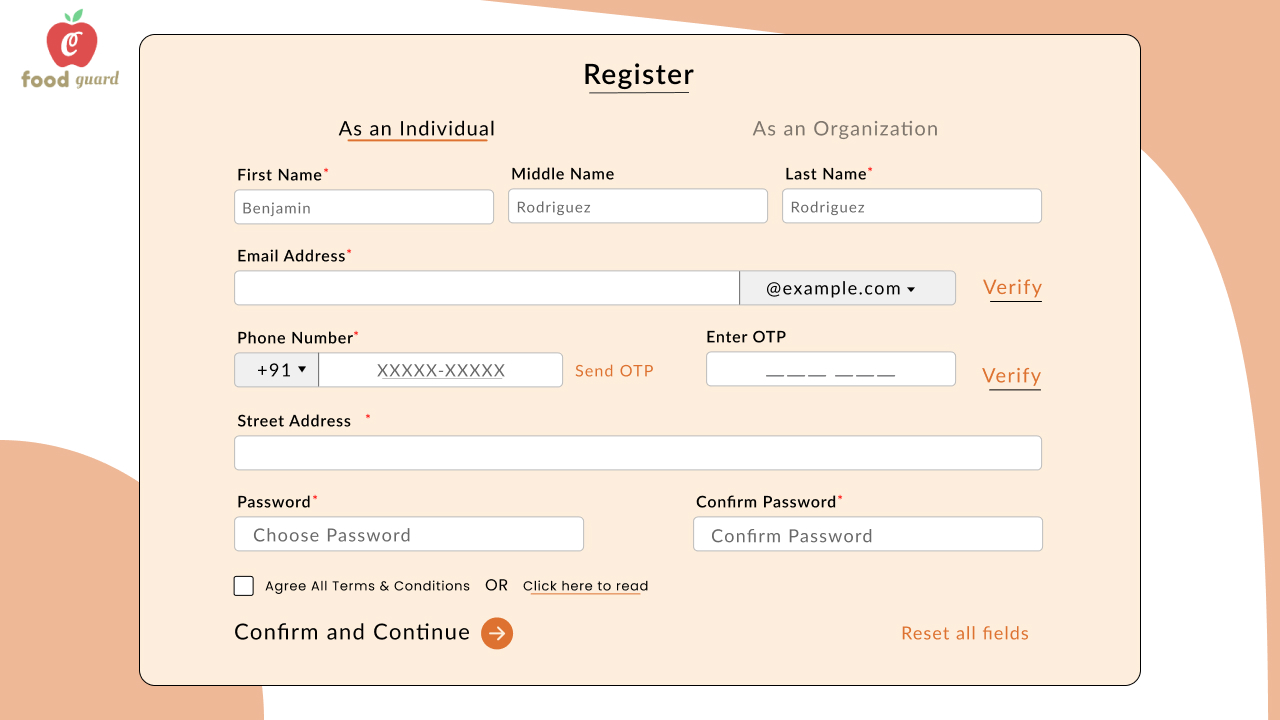Click into the Email Address text box
This screenshot has height=720, width=1280.
487,288
